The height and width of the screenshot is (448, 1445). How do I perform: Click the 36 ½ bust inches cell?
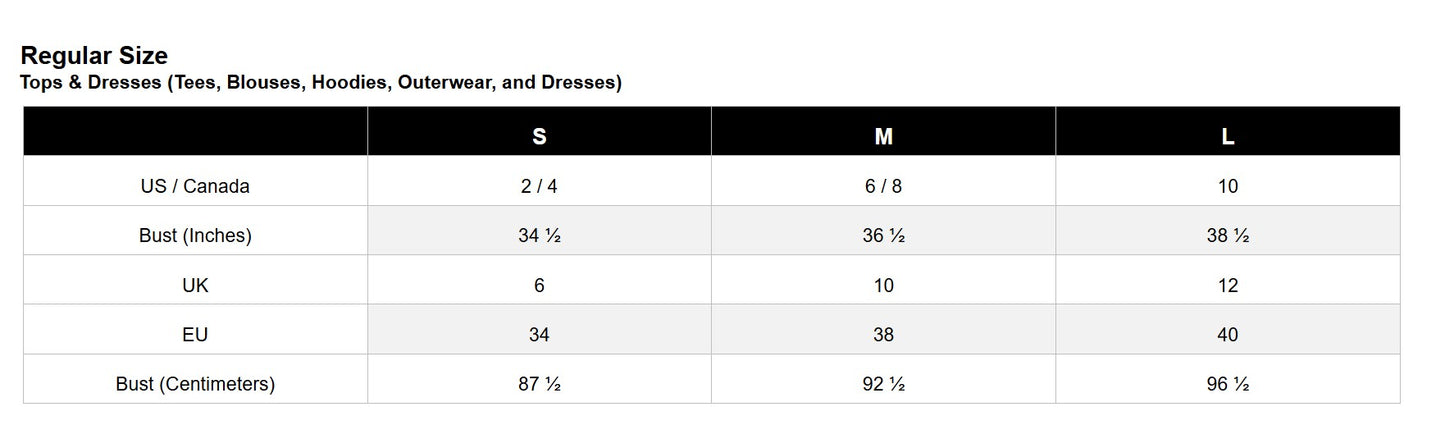tap(883, 236)
